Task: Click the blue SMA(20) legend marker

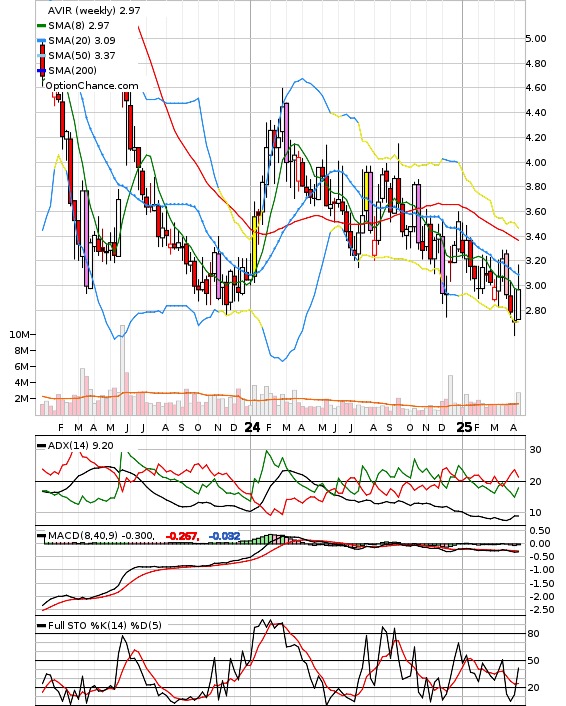Action: click(x=41, y=41)
